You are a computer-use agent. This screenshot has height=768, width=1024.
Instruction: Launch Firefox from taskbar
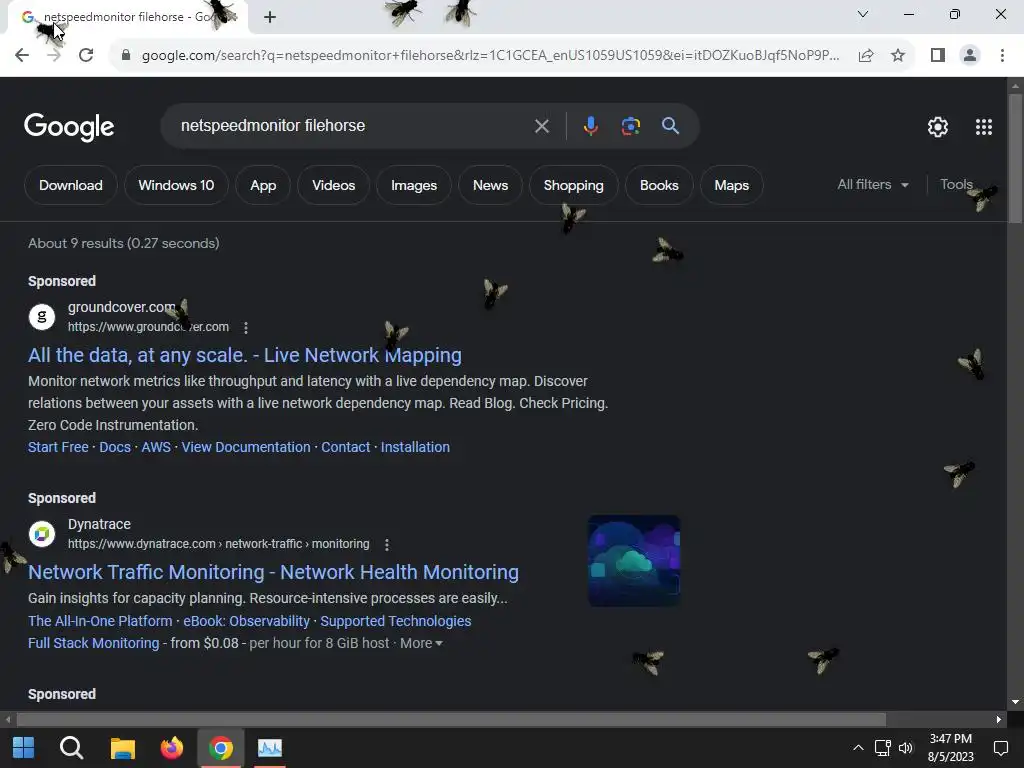coord(172,748)
